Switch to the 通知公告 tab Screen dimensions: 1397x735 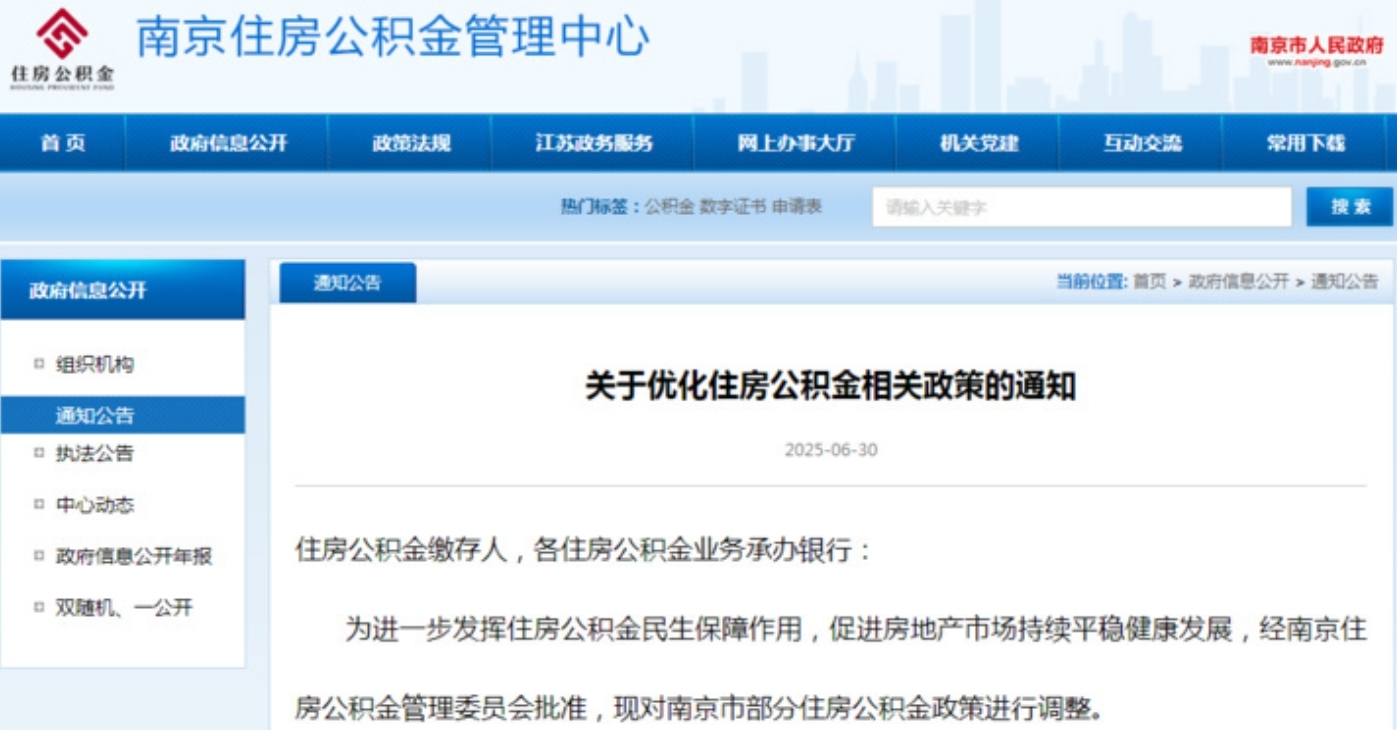click(x=347, y=283)
